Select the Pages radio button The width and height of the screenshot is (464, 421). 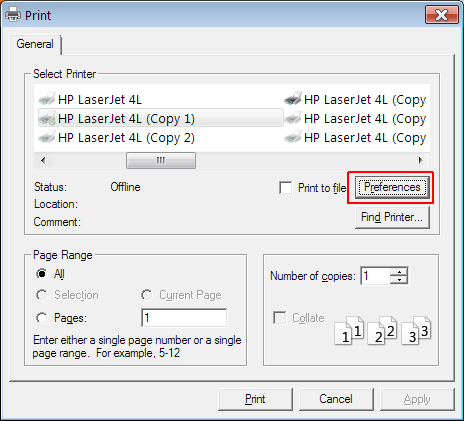tap(41, 318)
